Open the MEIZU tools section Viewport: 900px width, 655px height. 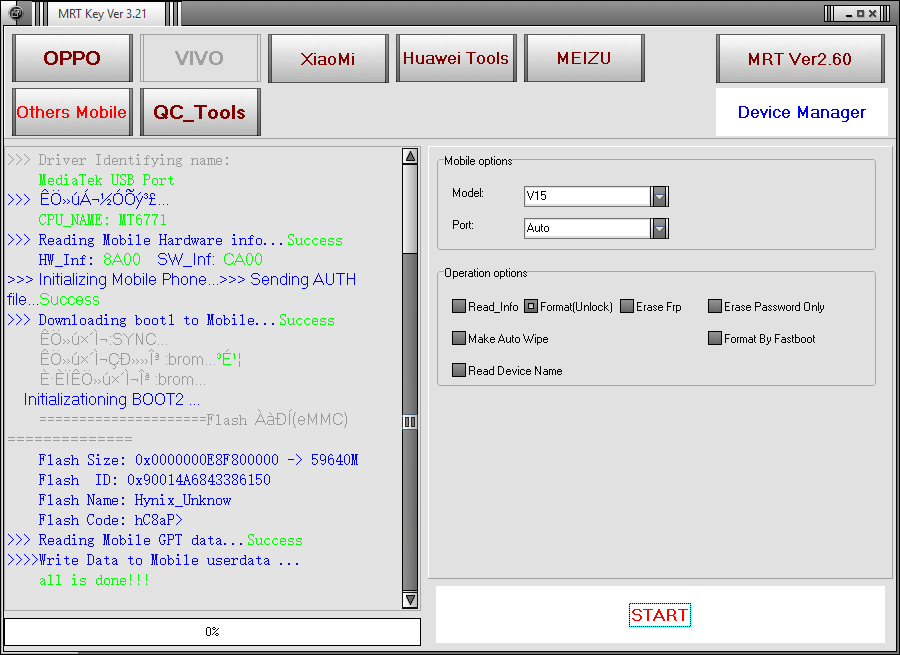584,58
